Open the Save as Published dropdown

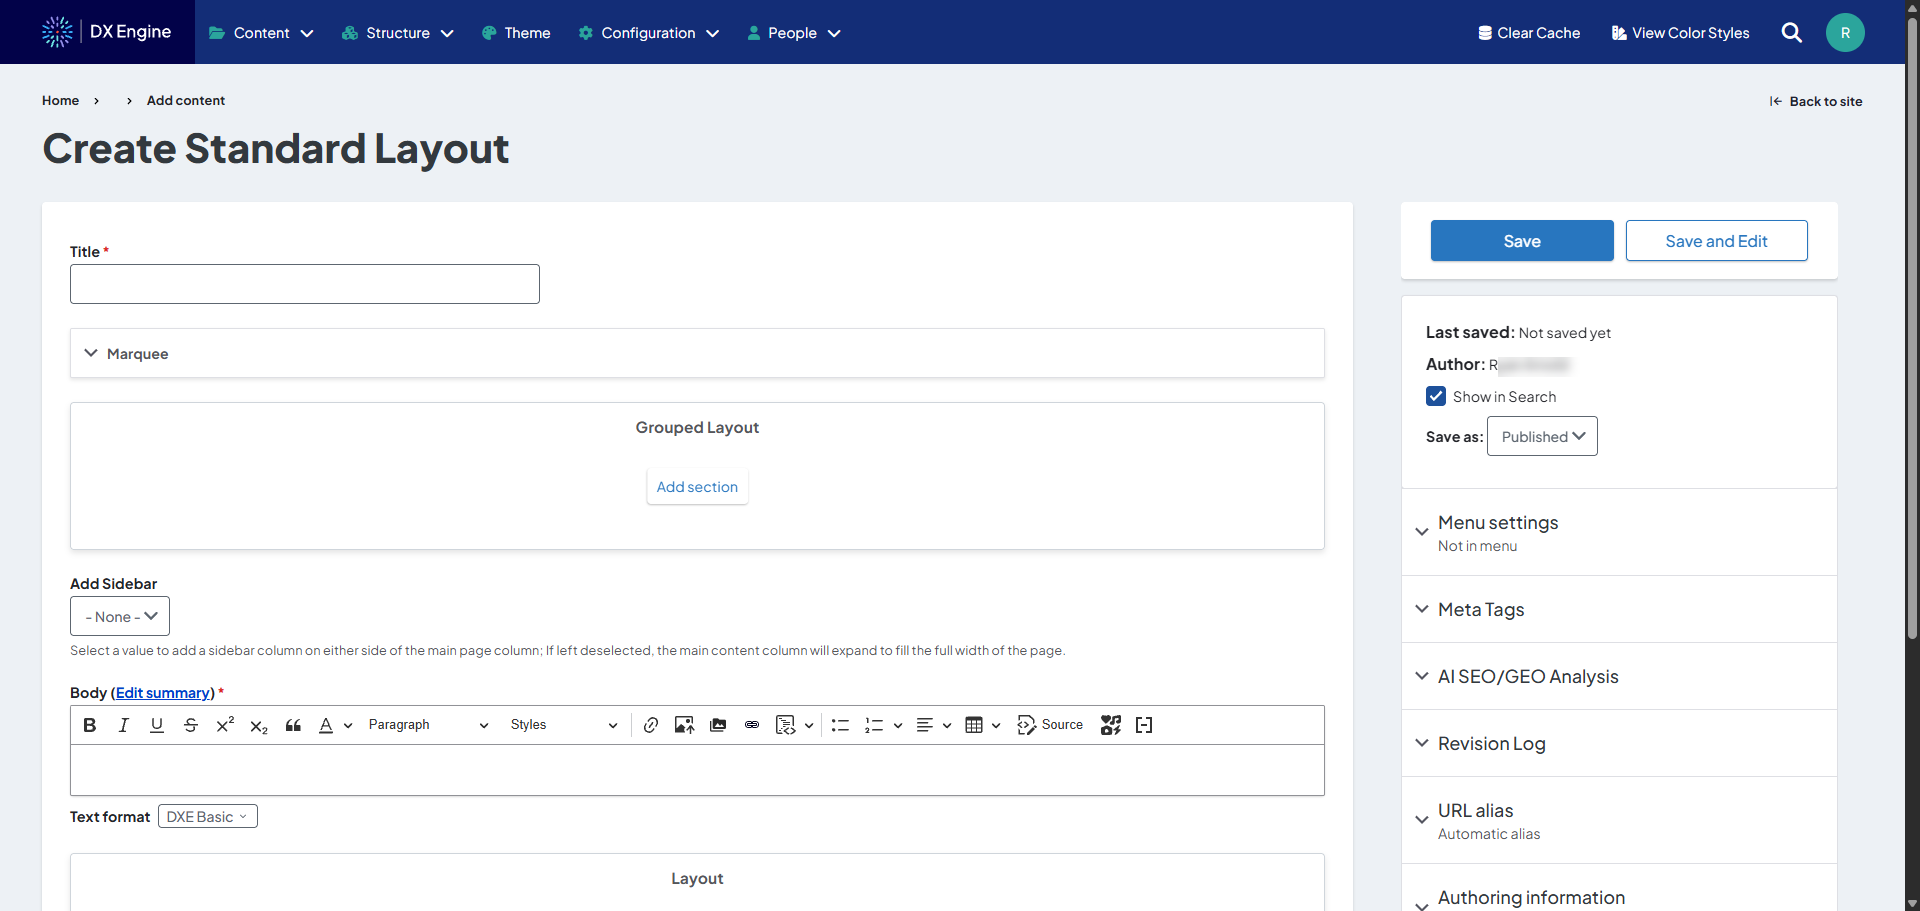tap(1542, 436)
